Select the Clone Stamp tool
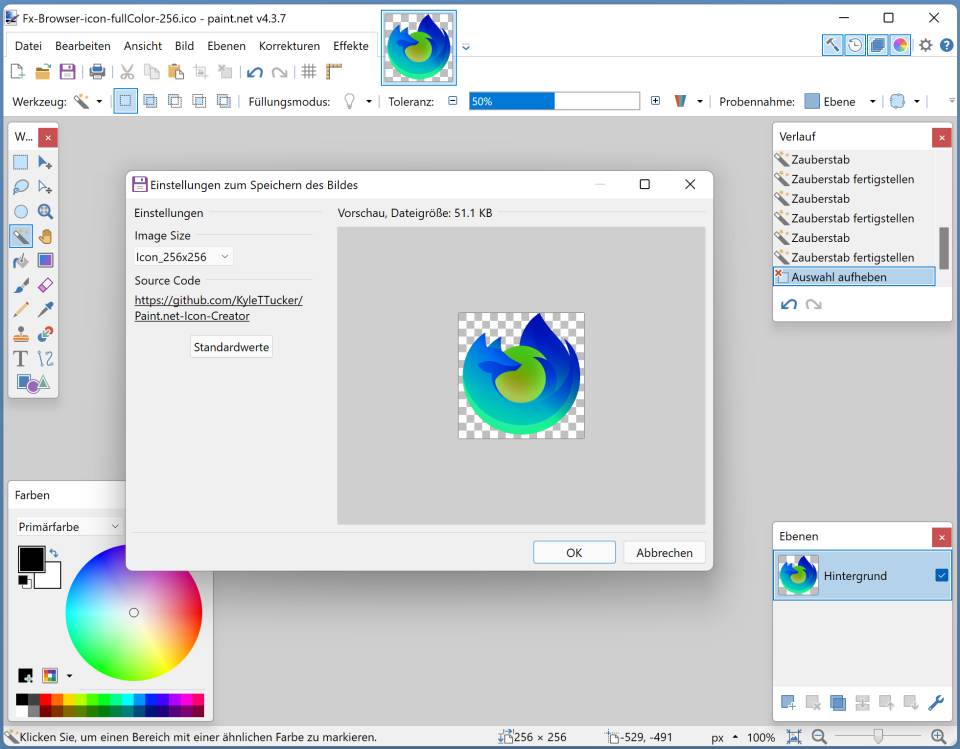 [22, 334]
